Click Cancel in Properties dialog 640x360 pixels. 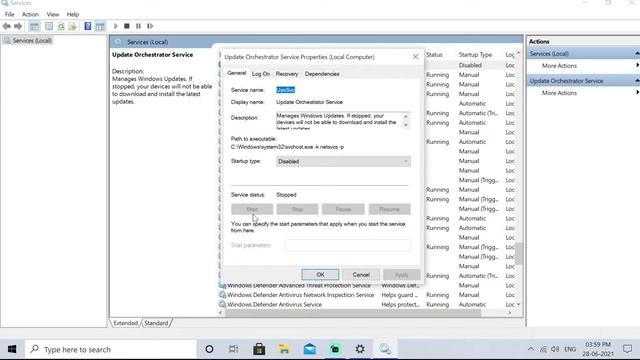click(x=361, y=275)
